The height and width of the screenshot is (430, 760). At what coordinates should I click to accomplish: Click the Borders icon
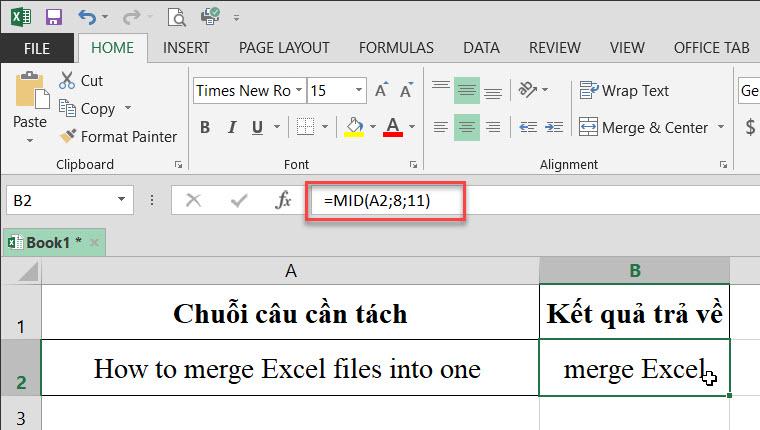(x=305, y=127)
